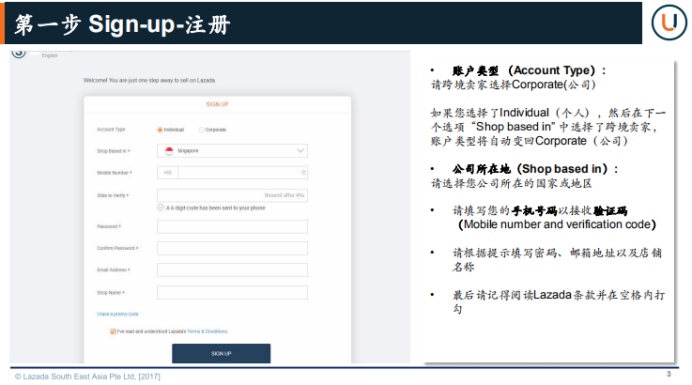Viewport: 692px width, 385px height.
Task: Click the green check icon beside code sent message
Action: click(161, 208)
